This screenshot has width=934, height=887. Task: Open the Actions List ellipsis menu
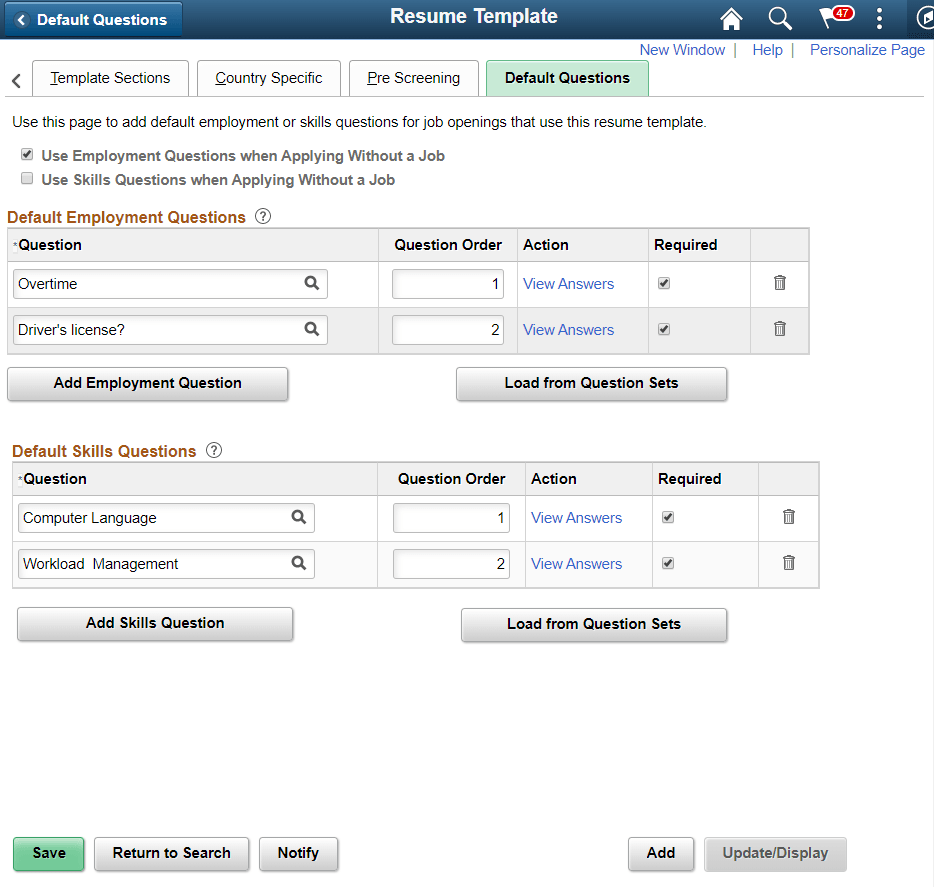click(x=879, y=18)
